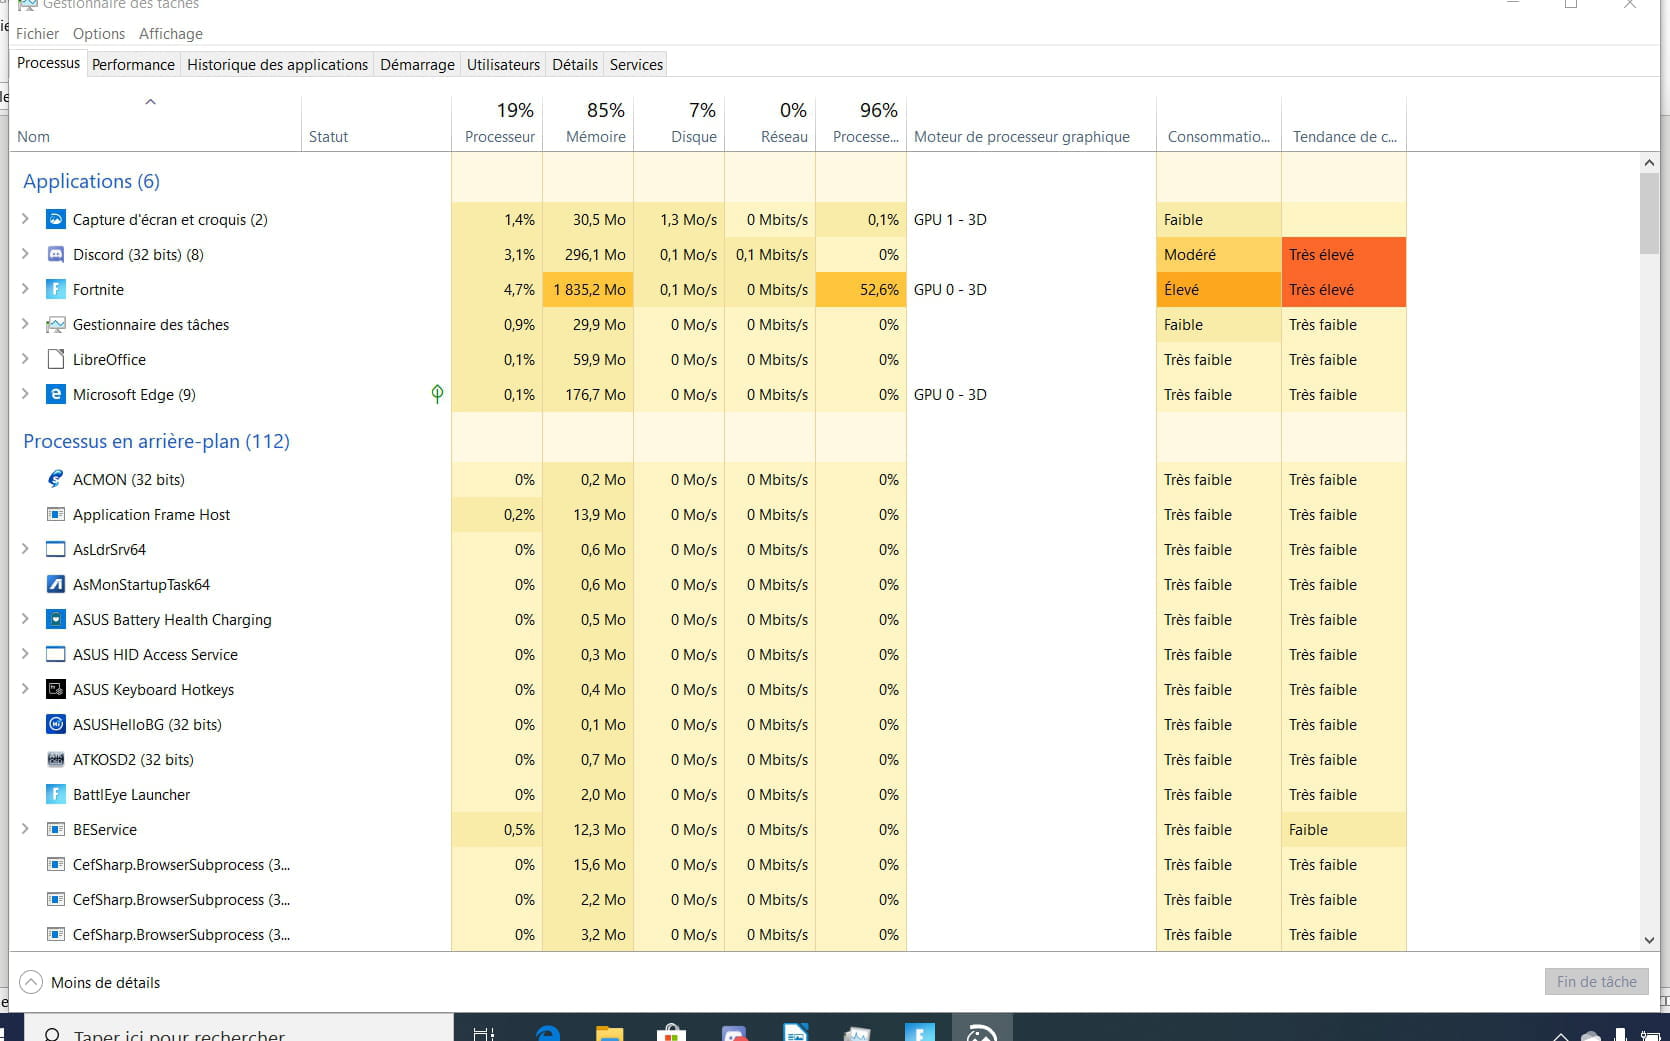Image resolution: width=1670 pixels, height=1041 pixels.
Task: Expand the AsLdrSrv64 background process
Action: tap(25, 549)
